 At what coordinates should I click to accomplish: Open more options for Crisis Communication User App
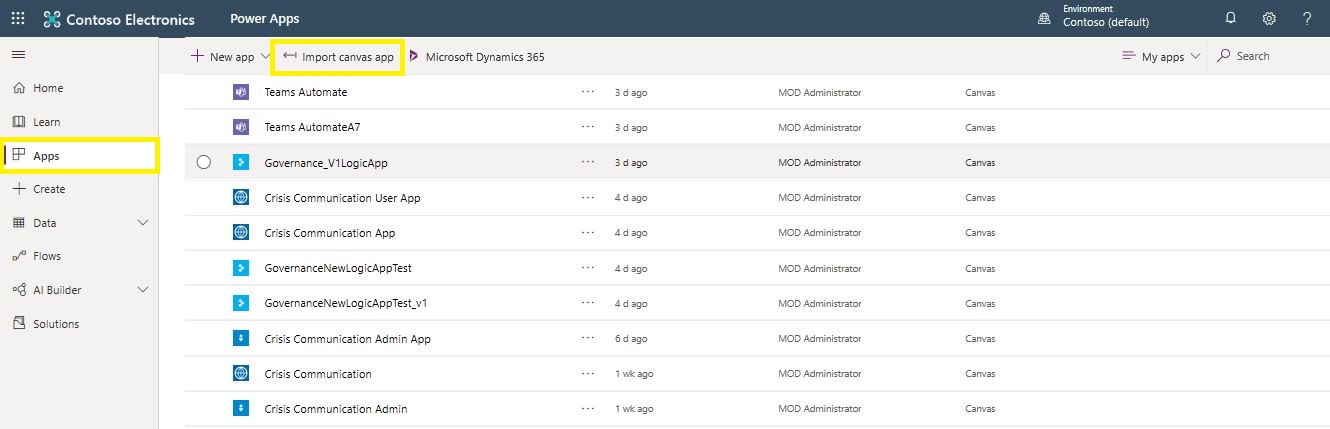pos(588,198)
